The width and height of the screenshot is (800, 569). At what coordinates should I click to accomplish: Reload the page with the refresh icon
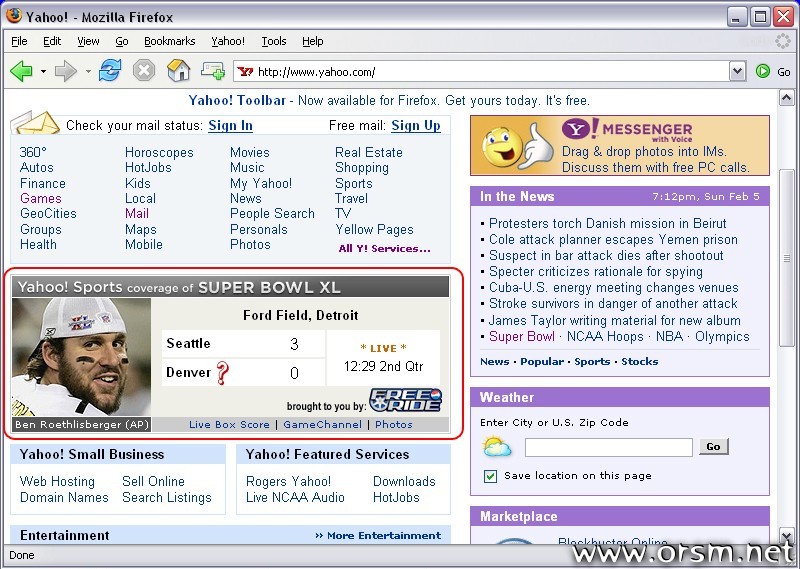110,70
